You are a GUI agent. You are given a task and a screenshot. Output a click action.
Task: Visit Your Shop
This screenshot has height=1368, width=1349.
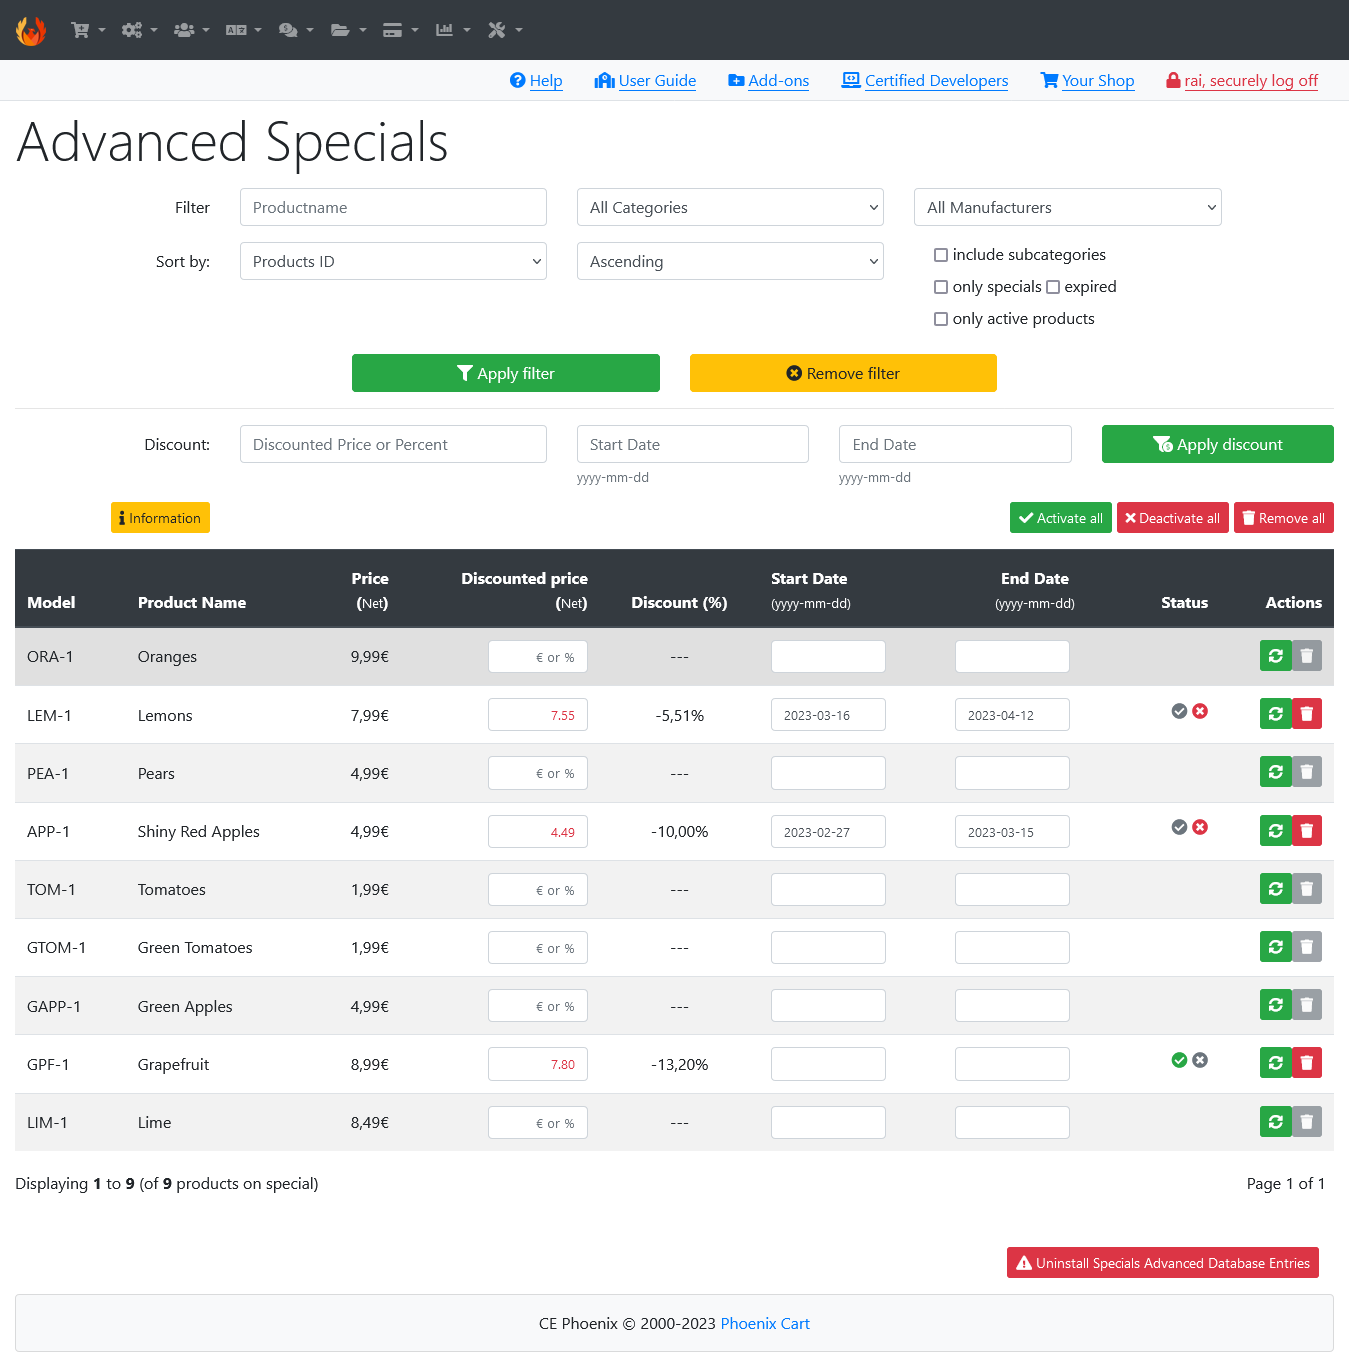(x=1087, y=81)
